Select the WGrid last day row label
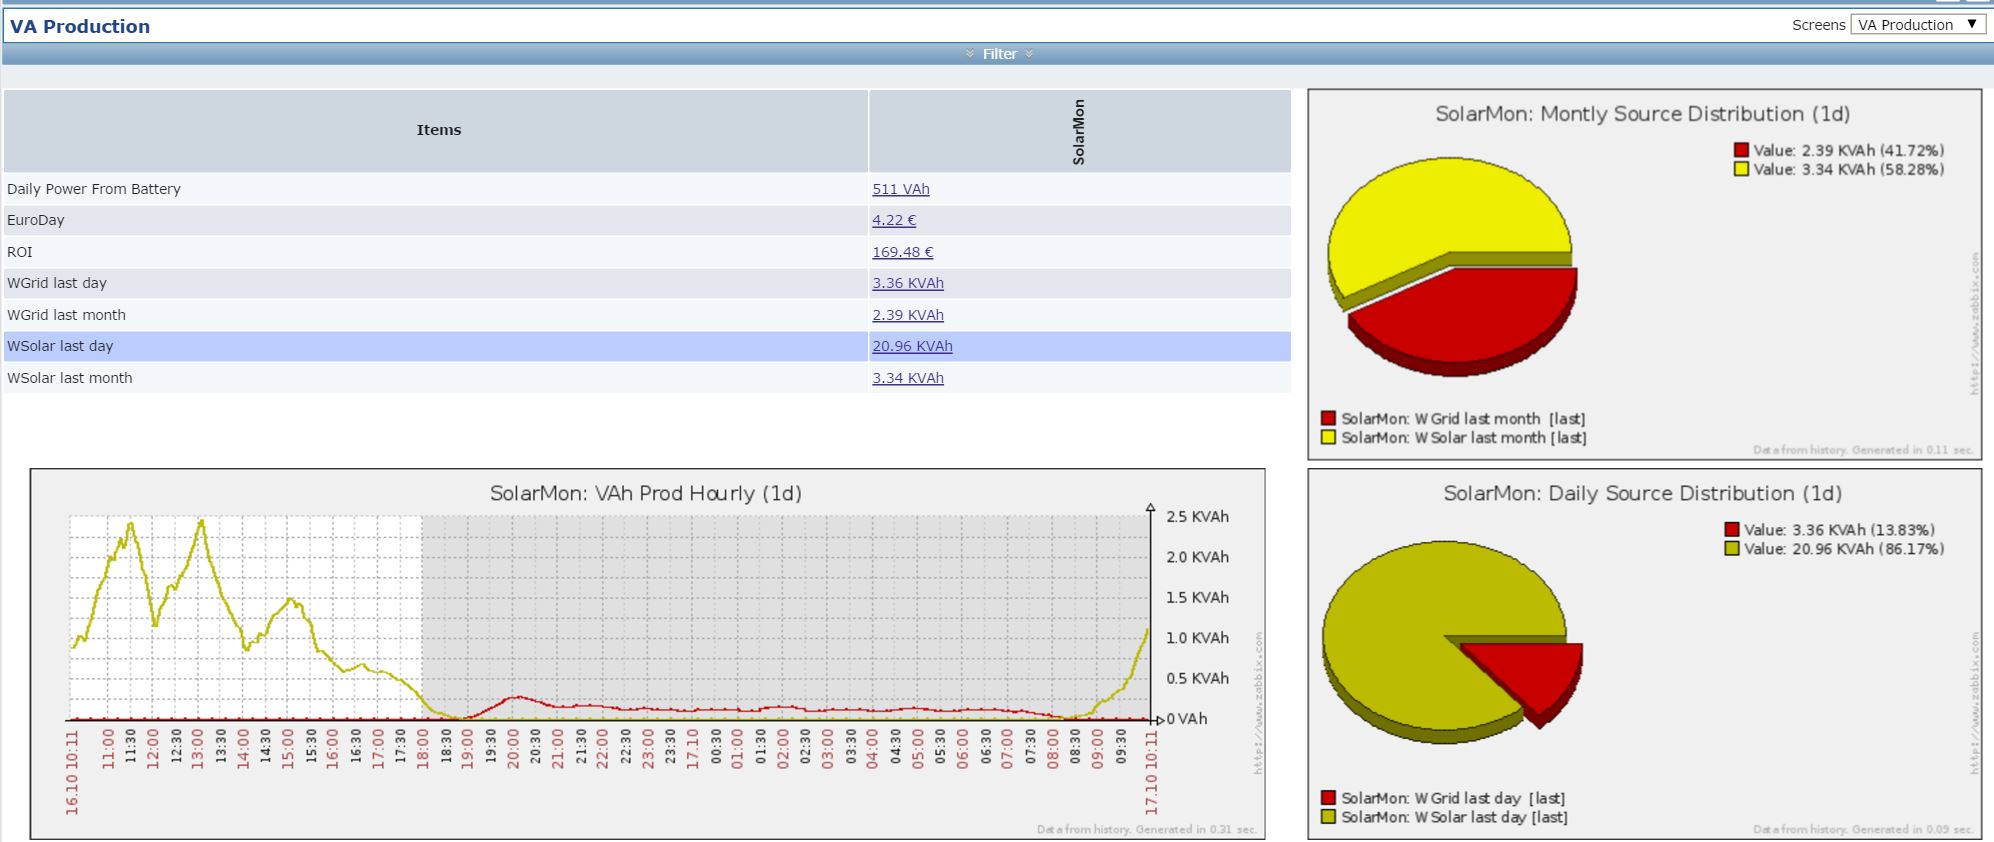The height and width of the screenshot is (842, 1994). click(x=57, y=283)
